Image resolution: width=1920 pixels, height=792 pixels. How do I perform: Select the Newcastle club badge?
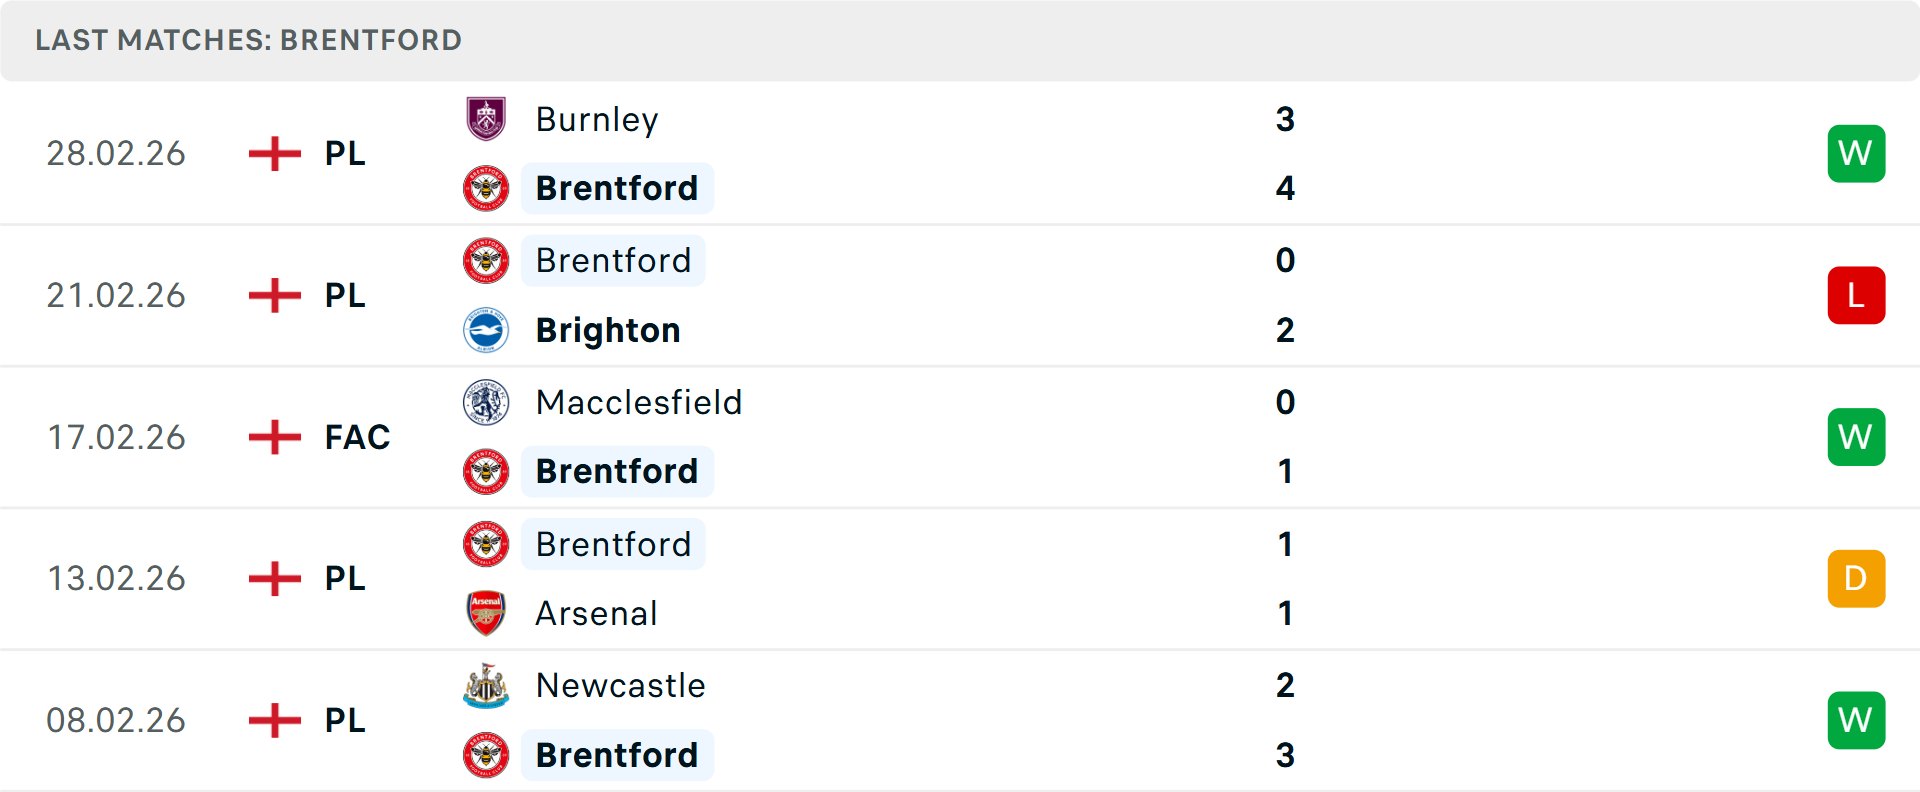486,686
